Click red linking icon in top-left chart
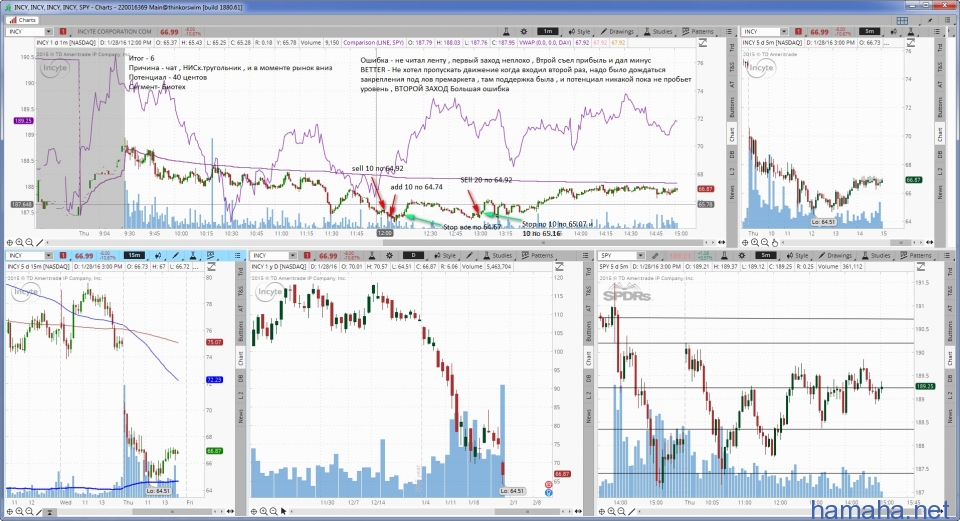 tap(63, 31)
